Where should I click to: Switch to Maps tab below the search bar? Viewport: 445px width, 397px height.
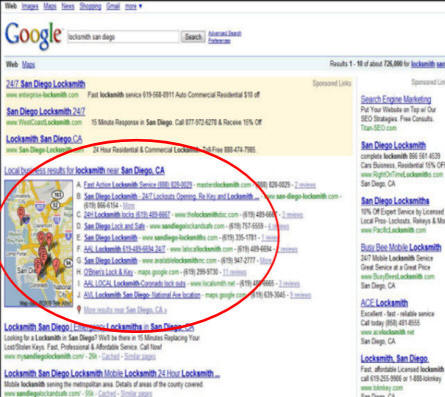click(28, 64)
